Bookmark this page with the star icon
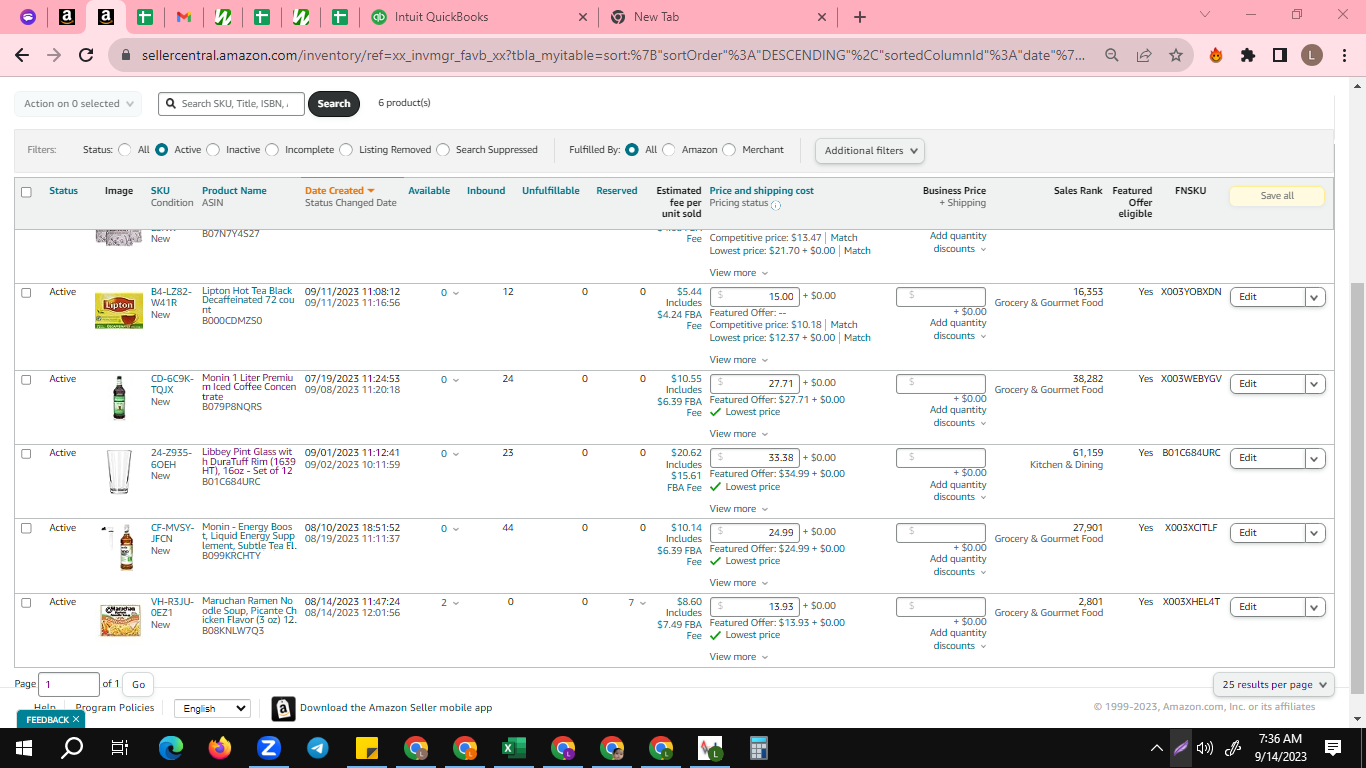1366x768 pixels. click(1176, 56)
